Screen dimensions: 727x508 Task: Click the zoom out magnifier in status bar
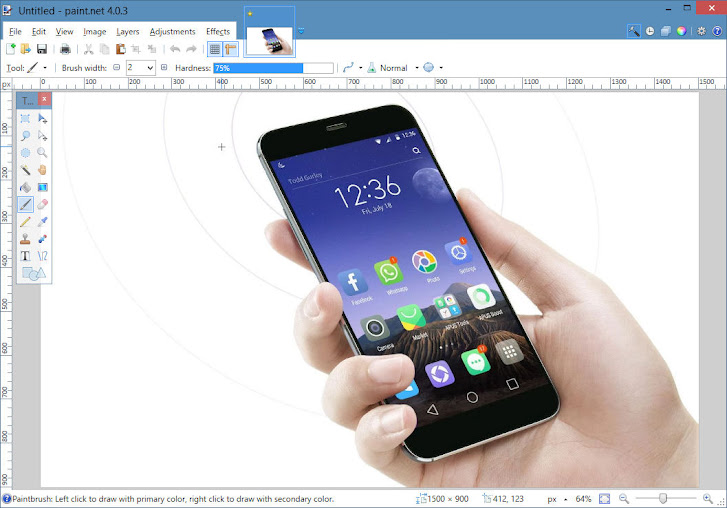pos(624,499)
